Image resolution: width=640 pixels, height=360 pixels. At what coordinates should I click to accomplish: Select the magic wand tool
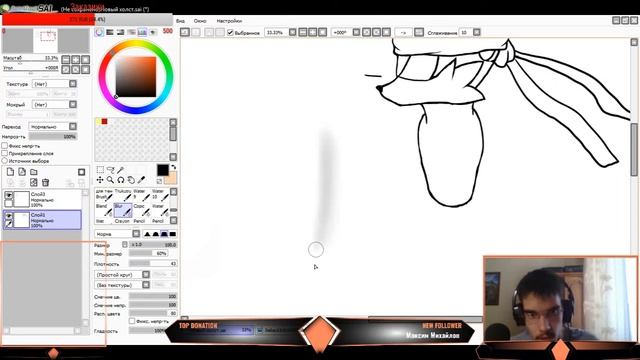pyautogui.click(x=121, y=169)
